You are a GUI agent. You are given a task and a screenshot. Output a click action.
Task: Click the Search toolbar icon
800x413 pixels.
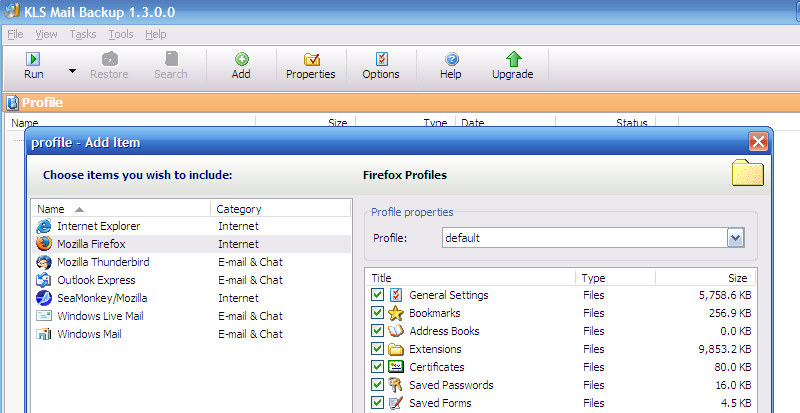tap(171, 59)
